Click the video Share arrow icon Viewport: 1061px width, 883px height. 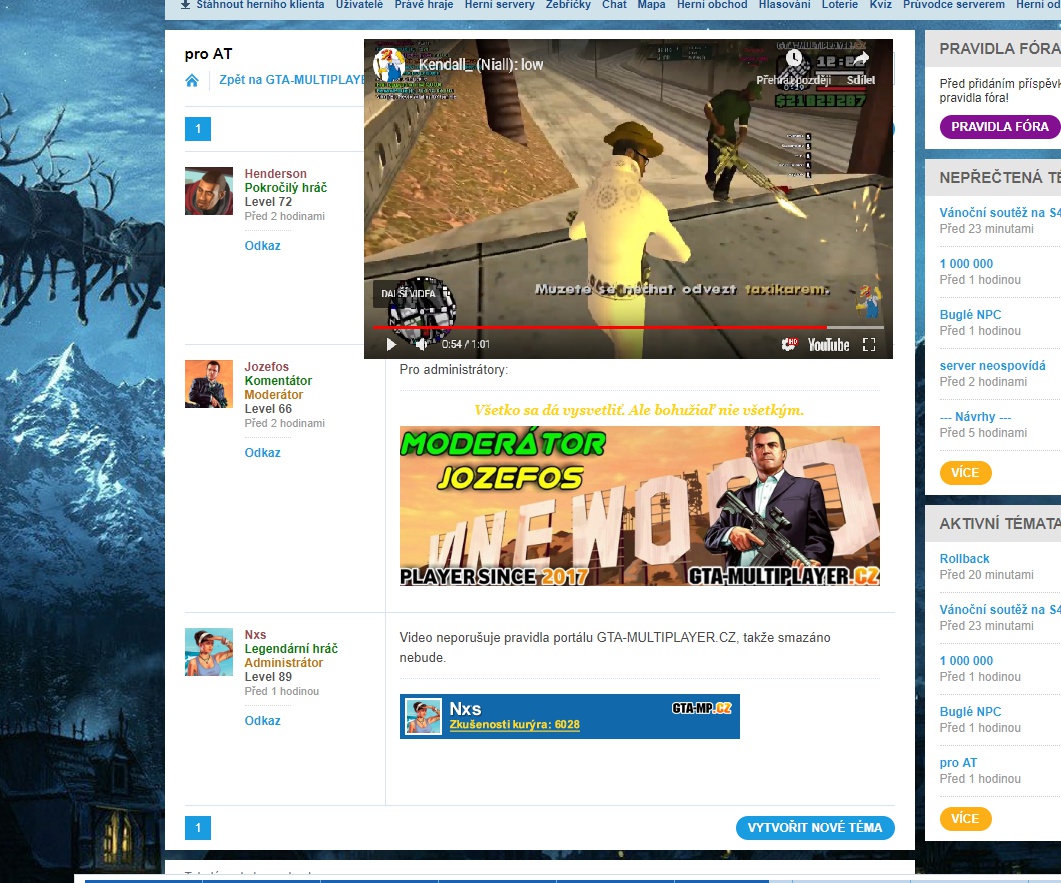861,59
